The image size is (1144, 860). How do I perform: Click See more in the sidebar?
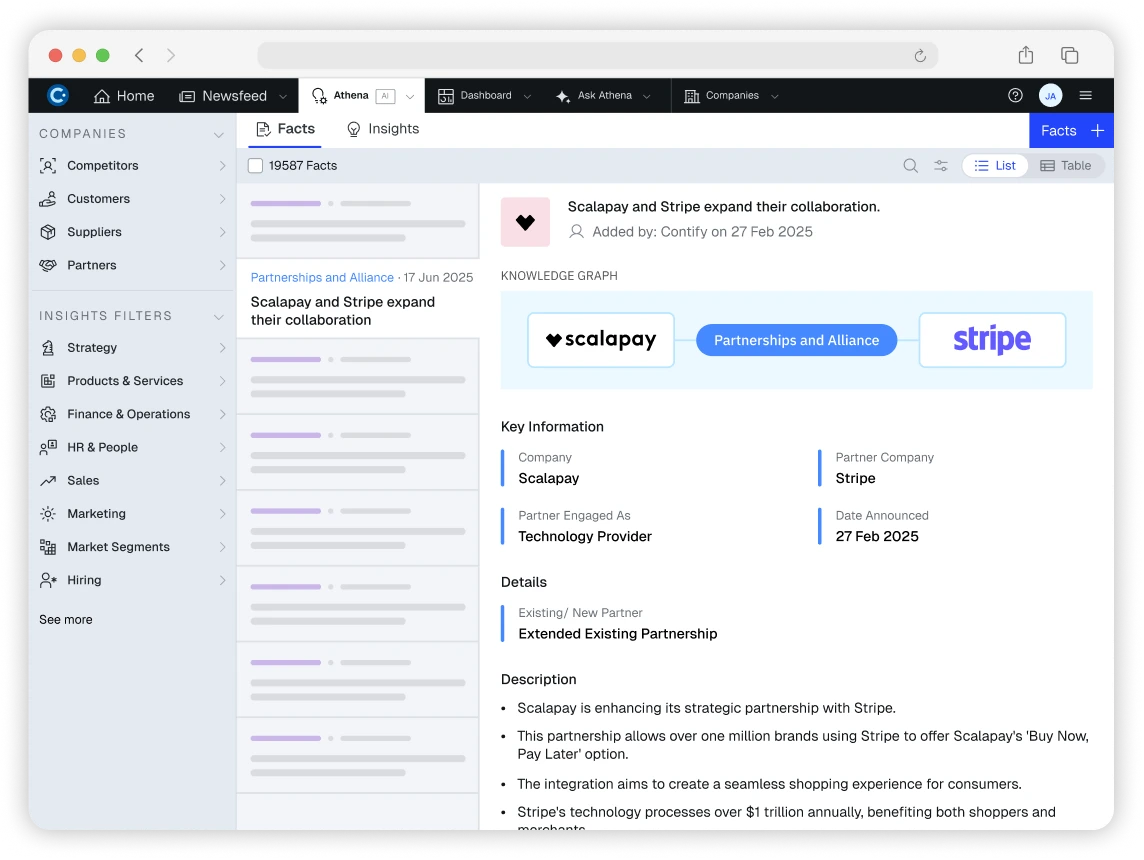[x=66, y=619]
